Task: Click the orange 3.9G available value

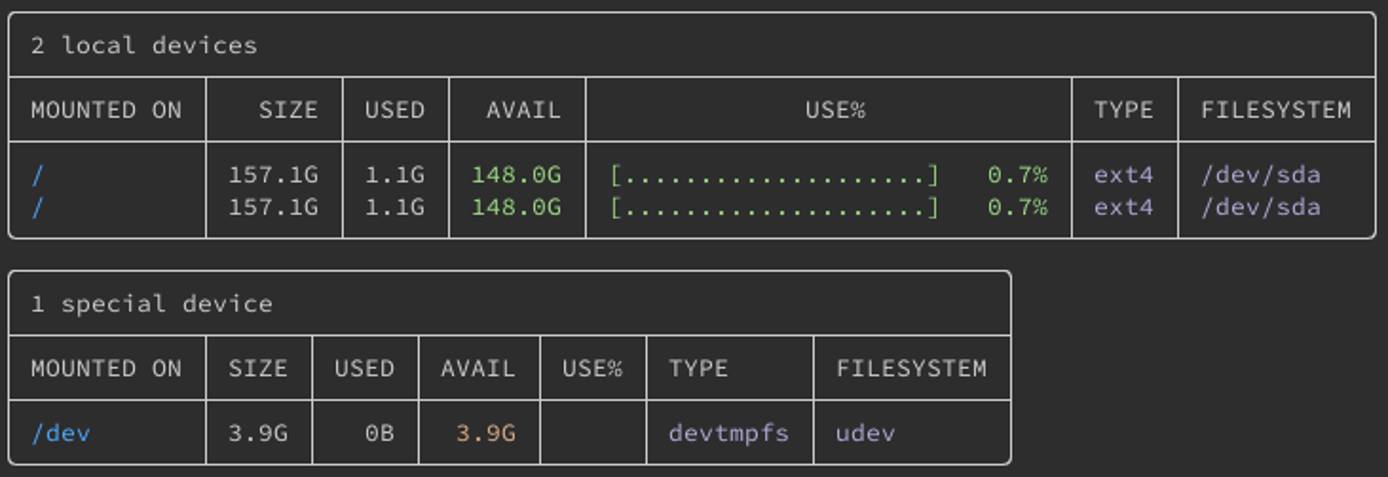Action: coord(485,433)
